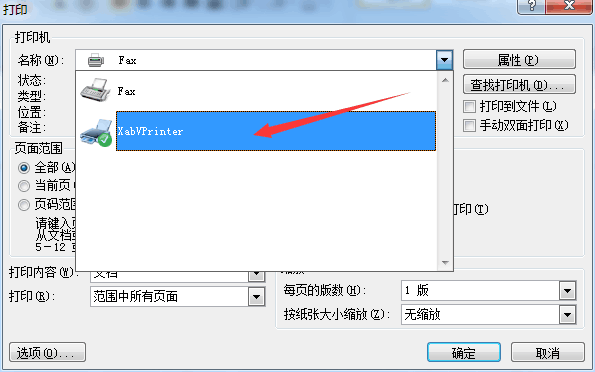The image size is (595, 372).
Task: Confirm printing with 确定 button
Action: point(464,353)
